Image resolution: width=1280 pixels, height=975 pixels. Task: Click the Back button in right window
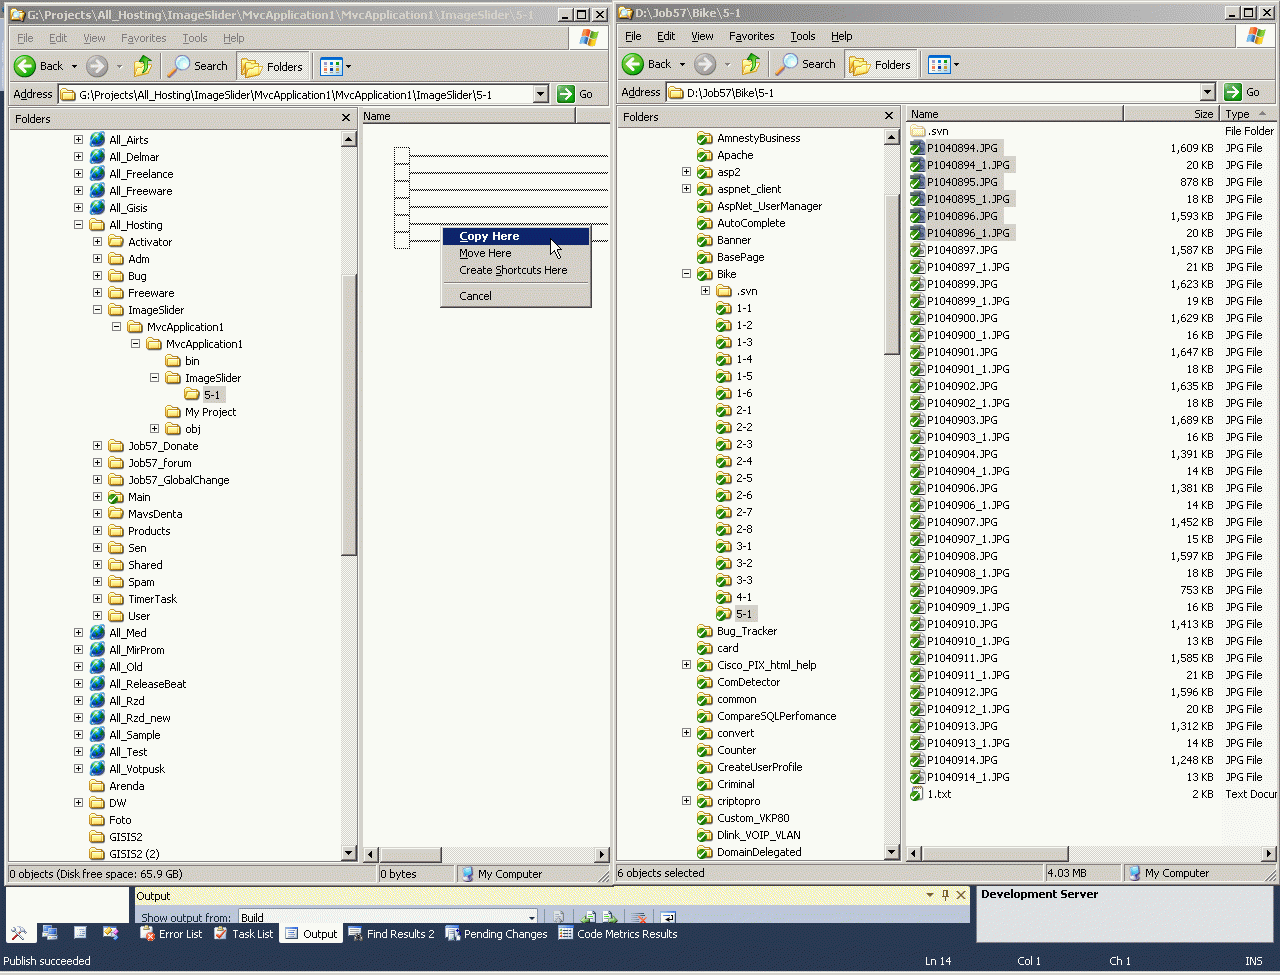click(647, 64)
